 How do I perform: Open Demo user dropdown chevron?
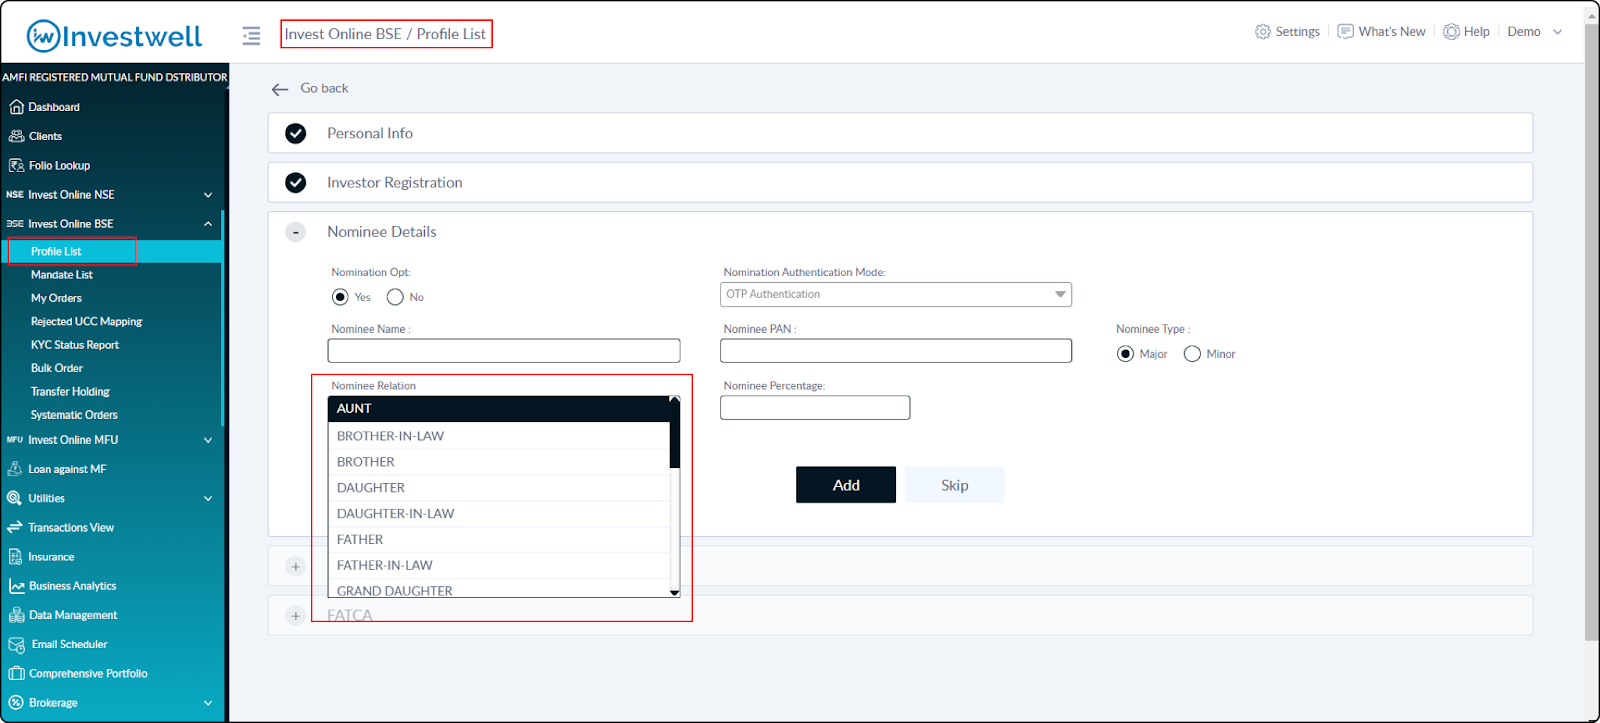(1557, 32)
